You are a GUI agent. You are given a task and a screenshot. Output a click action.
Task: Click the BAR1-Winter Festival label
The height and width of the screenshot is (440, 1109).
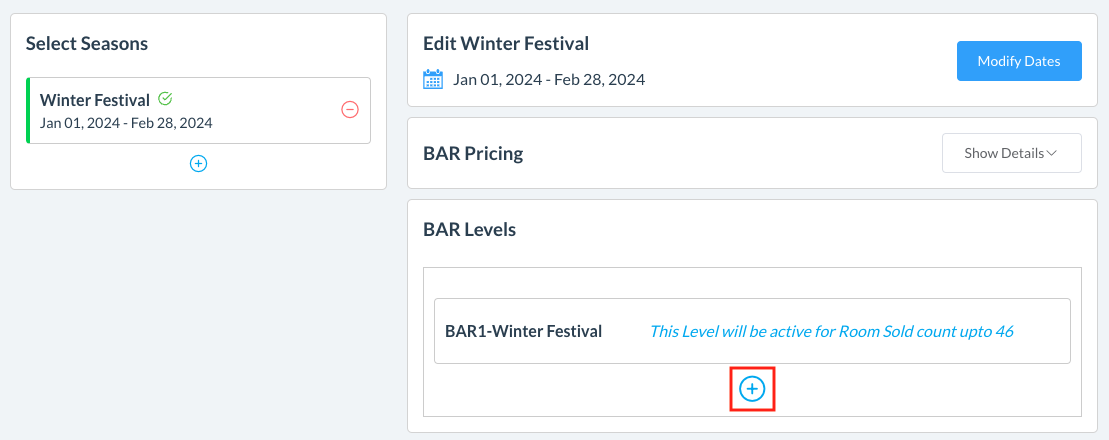point(523,331)
